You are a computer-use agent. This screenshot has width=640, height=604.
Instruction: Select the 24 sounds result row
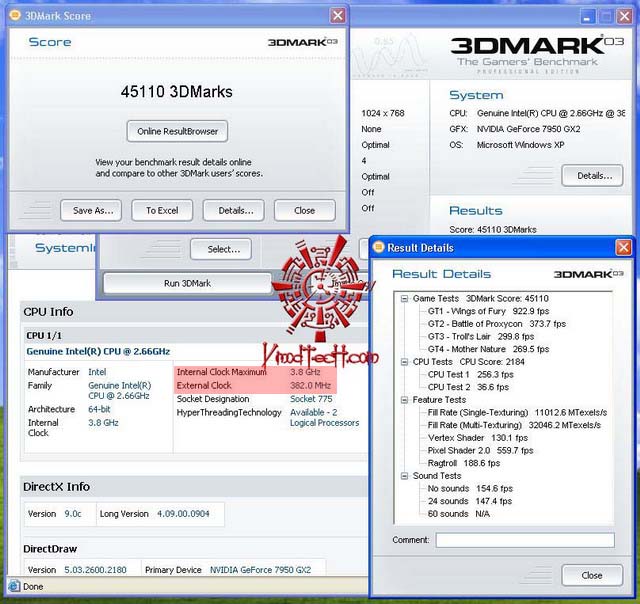[469, 501]
